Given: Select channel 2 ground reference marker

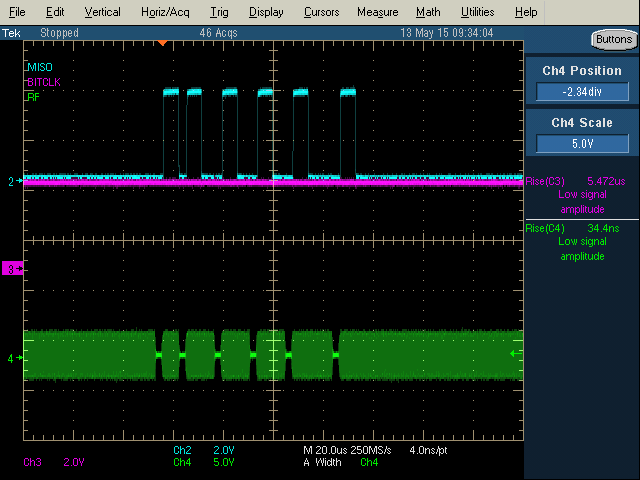Looking at the screenshot, I should pyautogui.click(x=15, y=181).
